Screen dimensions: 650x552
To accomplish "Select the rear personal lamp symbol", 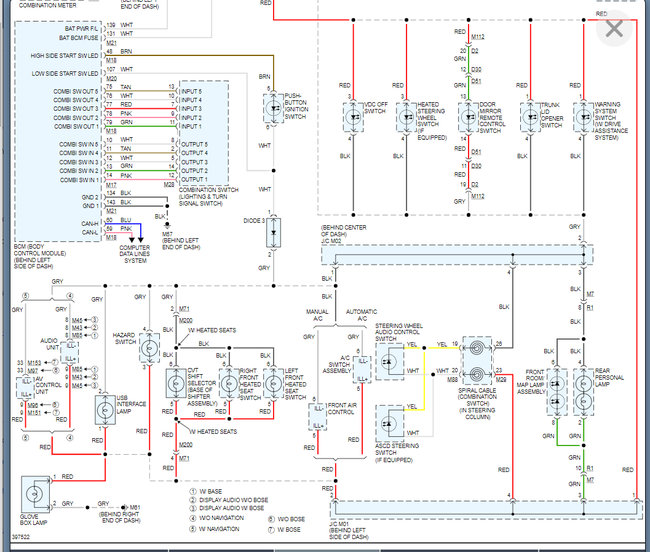I will (x=583, y=392).
